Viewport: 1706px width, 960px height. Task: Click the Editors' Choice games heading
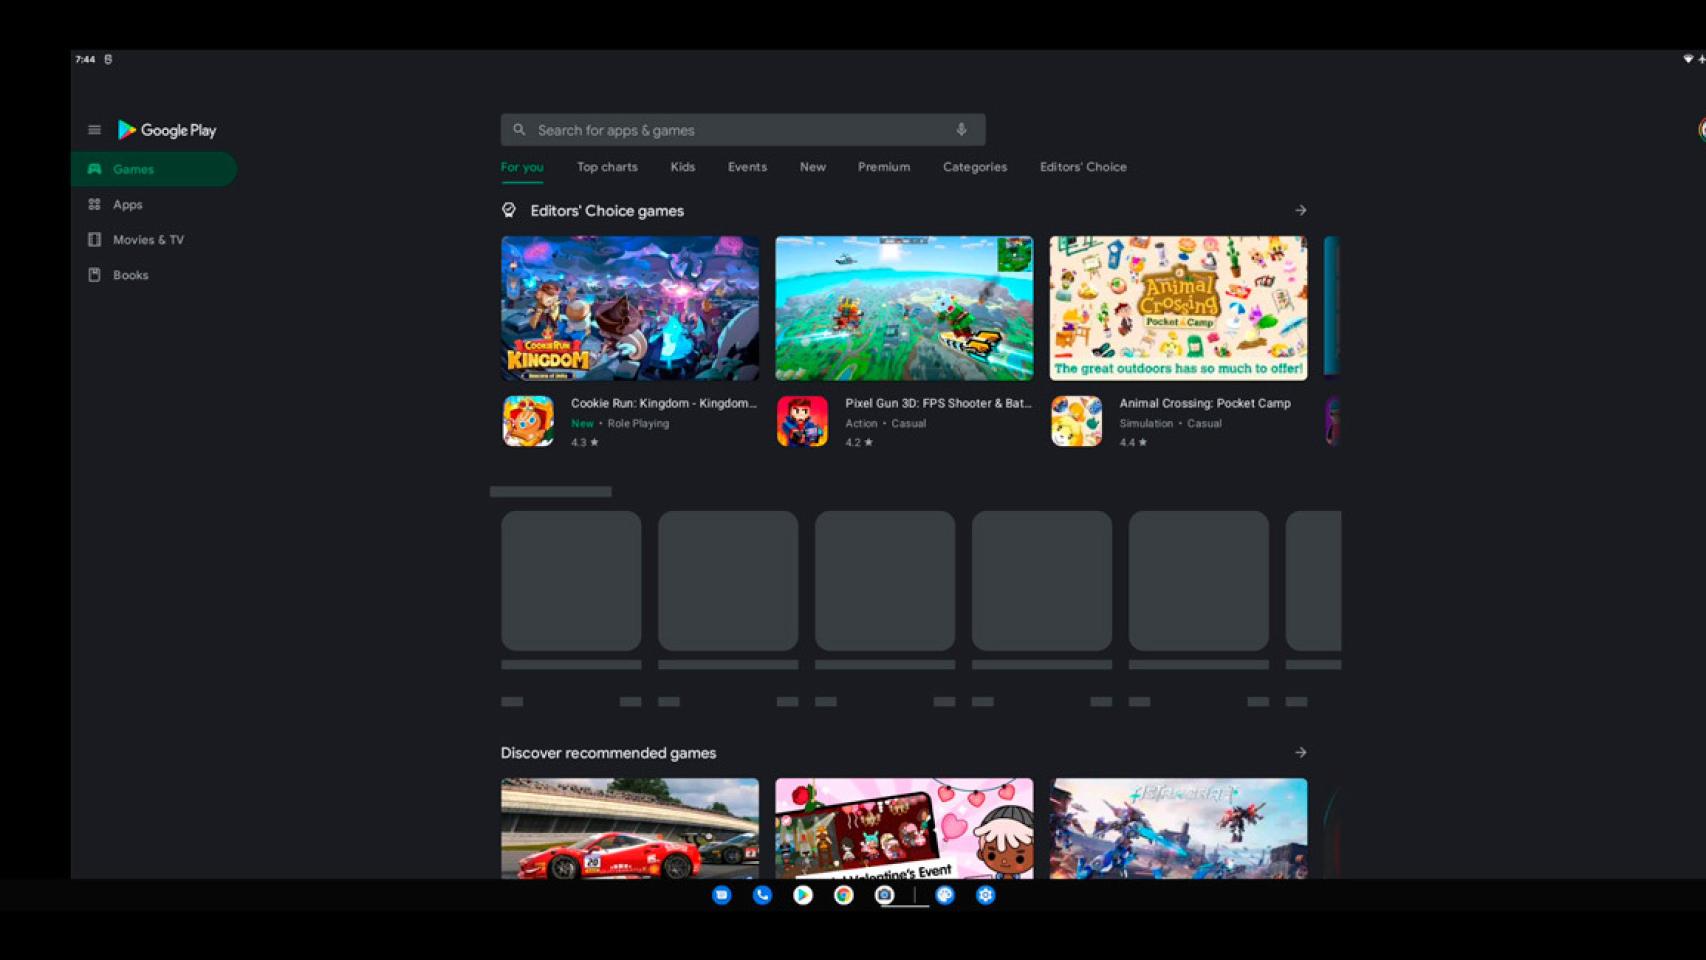pyautogui.click(x=607, y=211)
